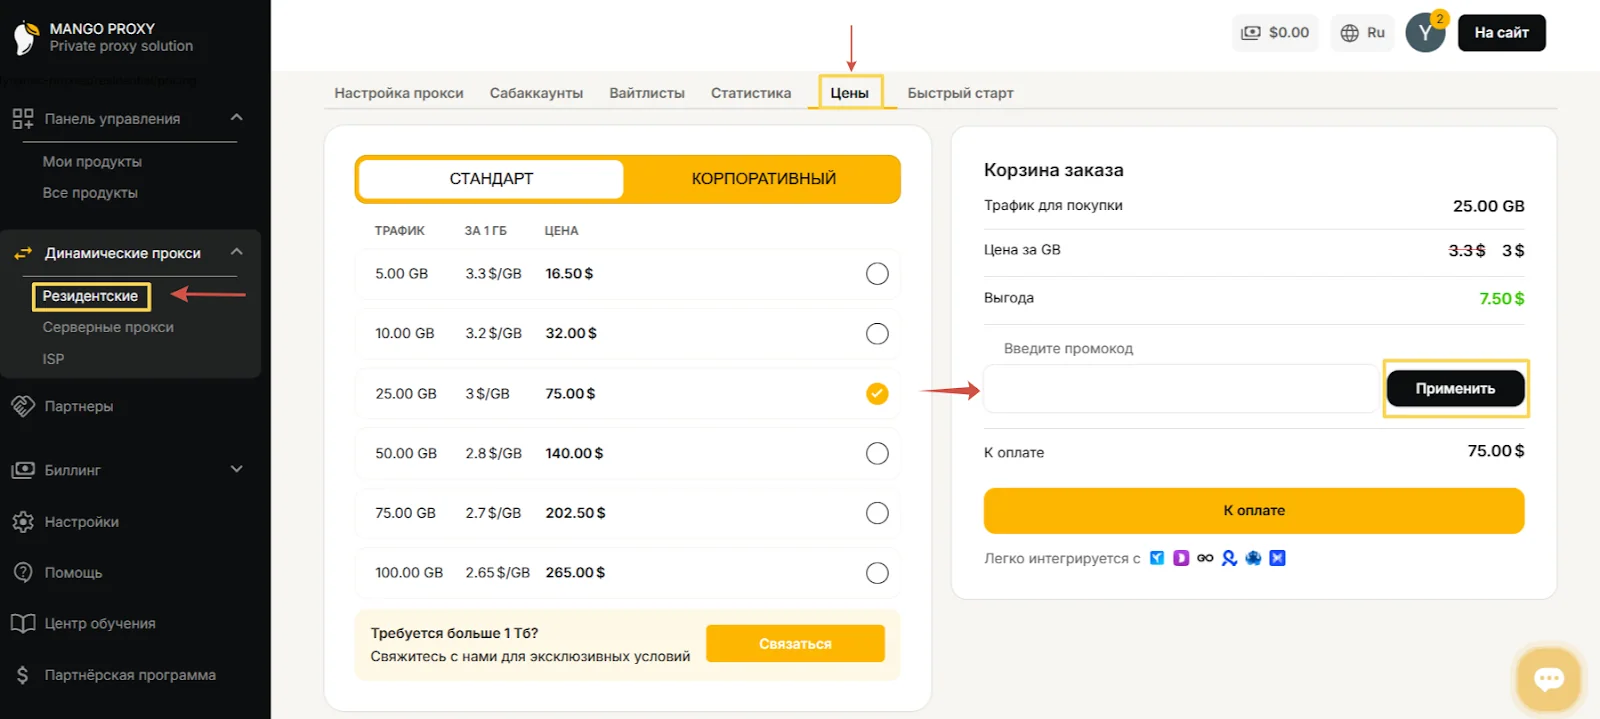The image size is (1600, 719).
Task: Open Помощь question mark icon
Action: [23, 572]
